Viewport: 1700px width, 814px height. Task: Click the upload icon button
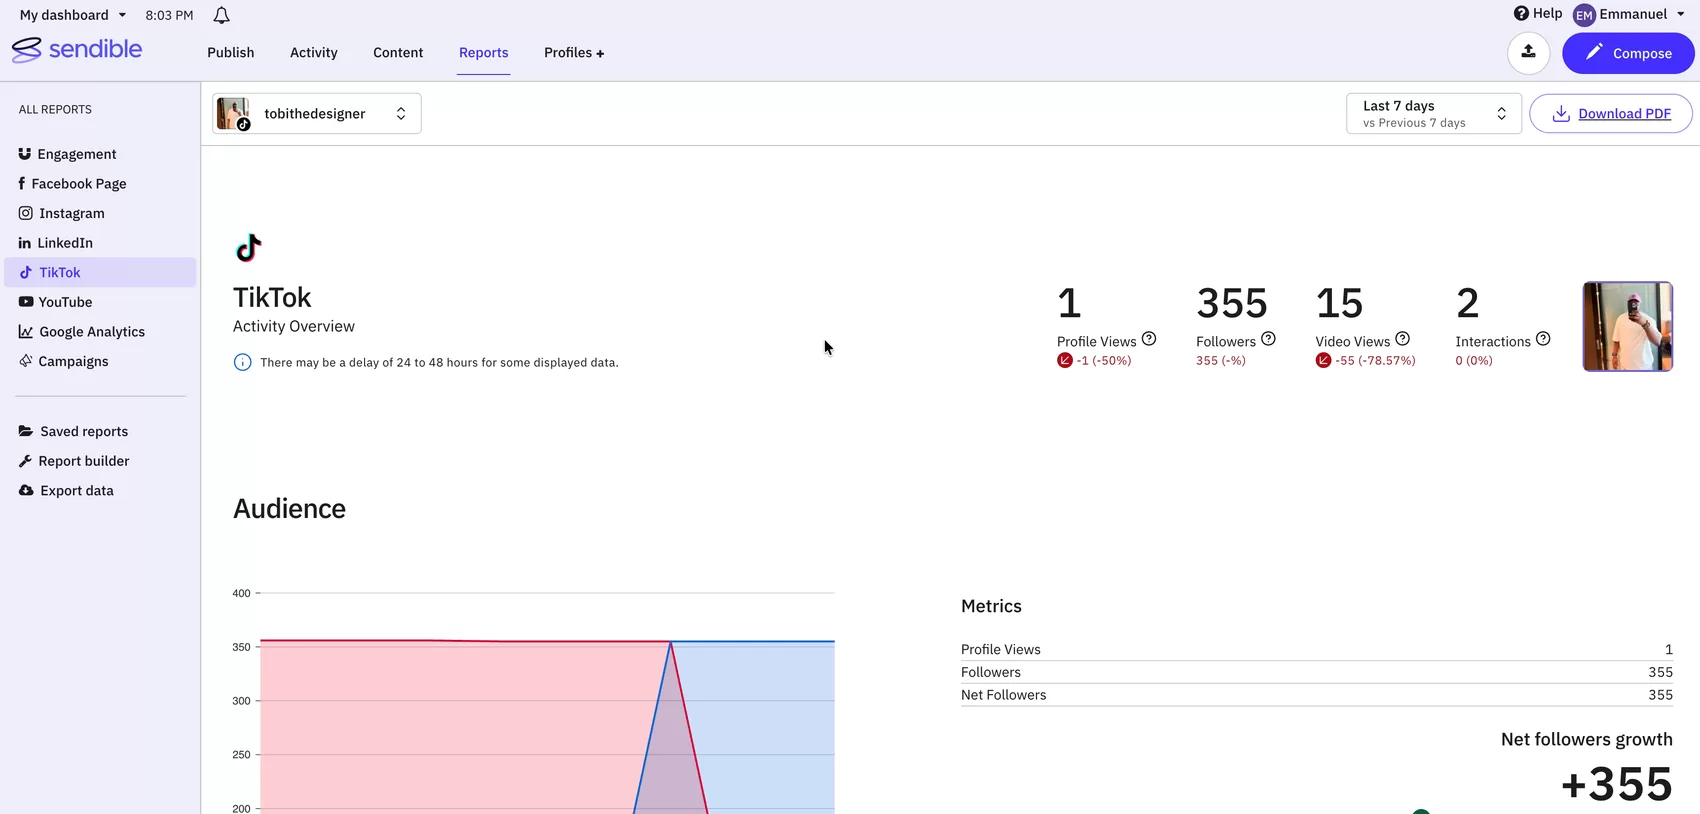click(1528, 53)
